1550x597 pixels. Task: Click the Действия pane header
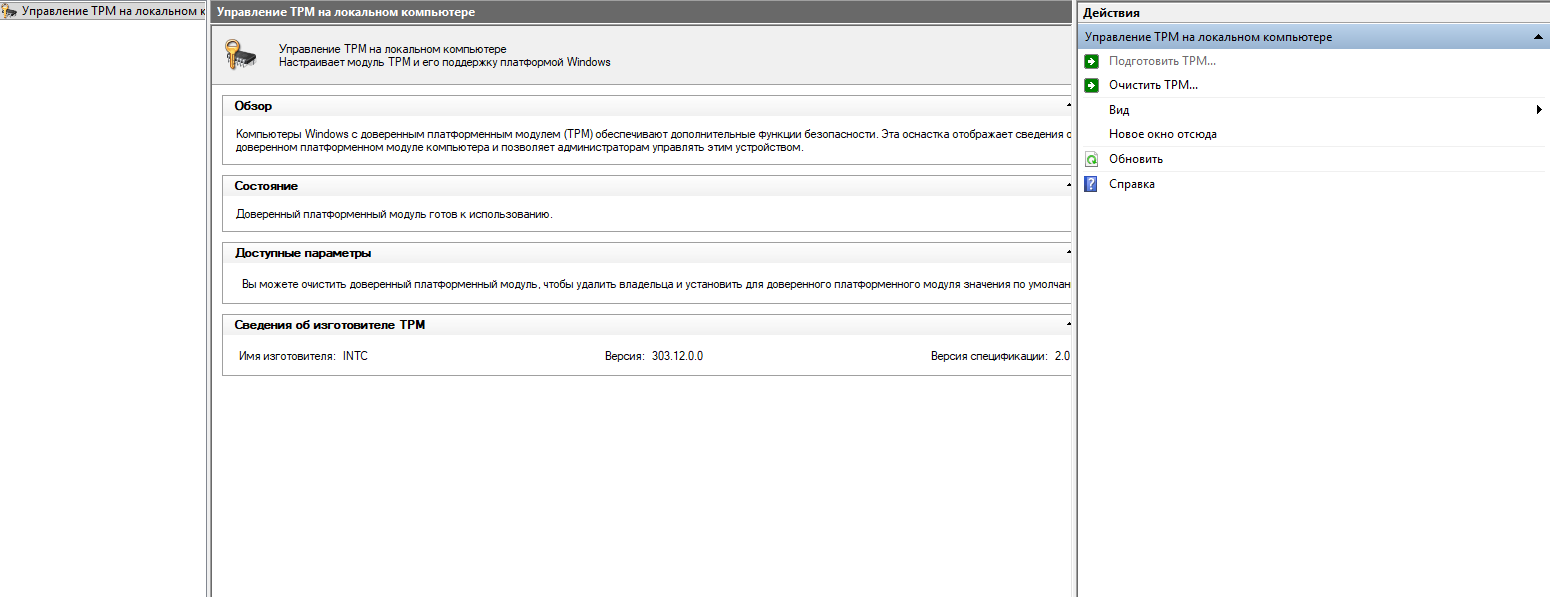point(1314,13)
